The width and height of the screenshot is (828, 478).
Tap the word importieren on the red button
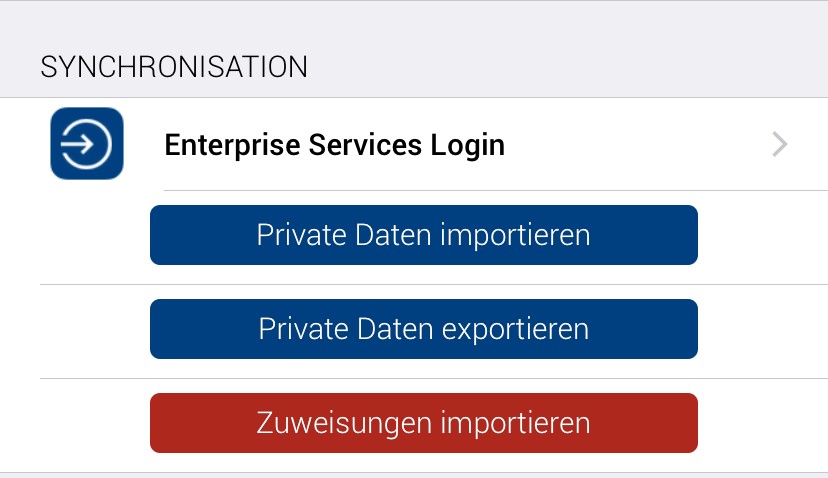[x=516, y=423]
